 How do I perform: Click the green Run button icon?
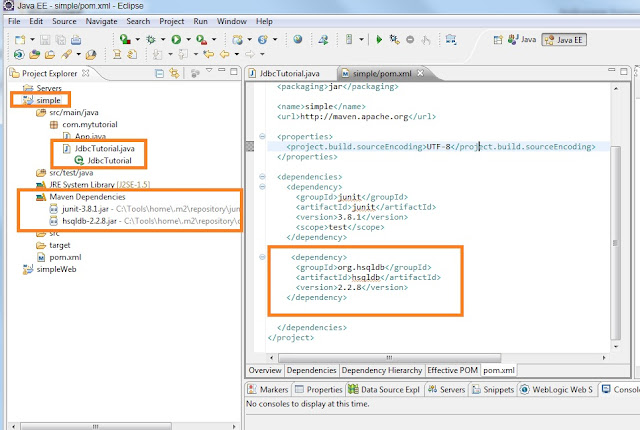(x=176, y=40)
